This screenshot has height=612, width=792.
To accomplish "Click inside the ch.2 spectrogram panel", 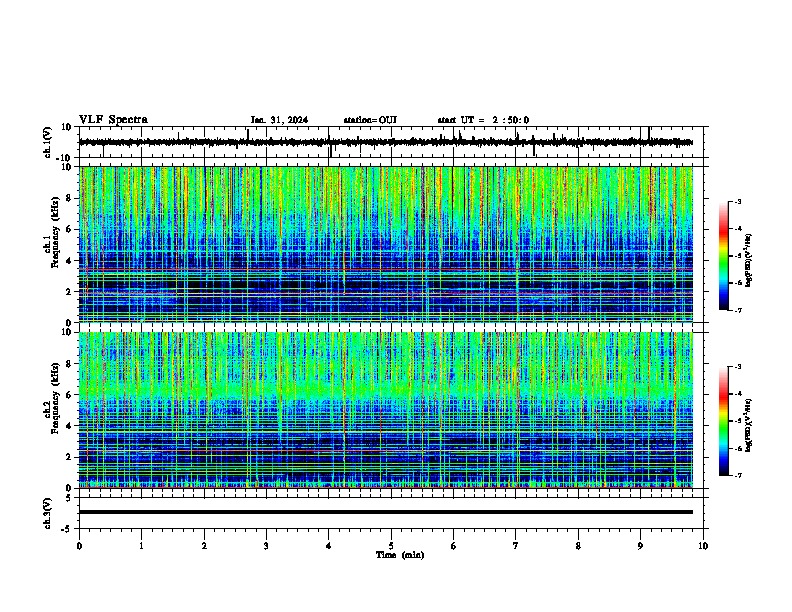I will click(x=386, y=410).
